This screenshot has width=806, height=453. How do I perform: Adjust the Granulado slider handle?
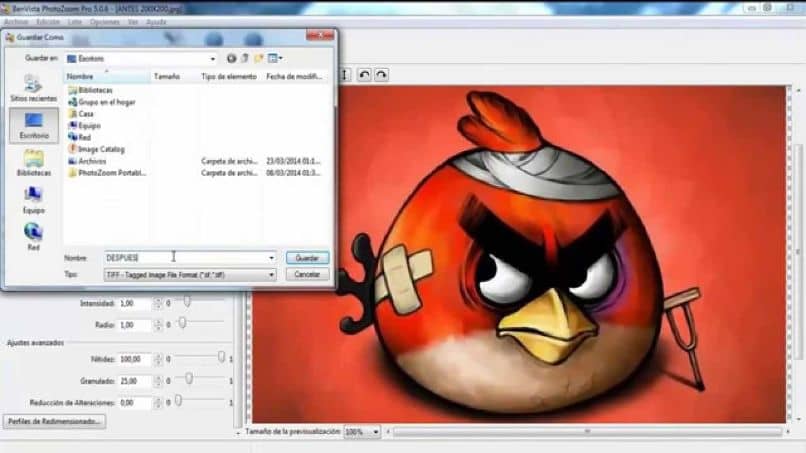(189, 379)
